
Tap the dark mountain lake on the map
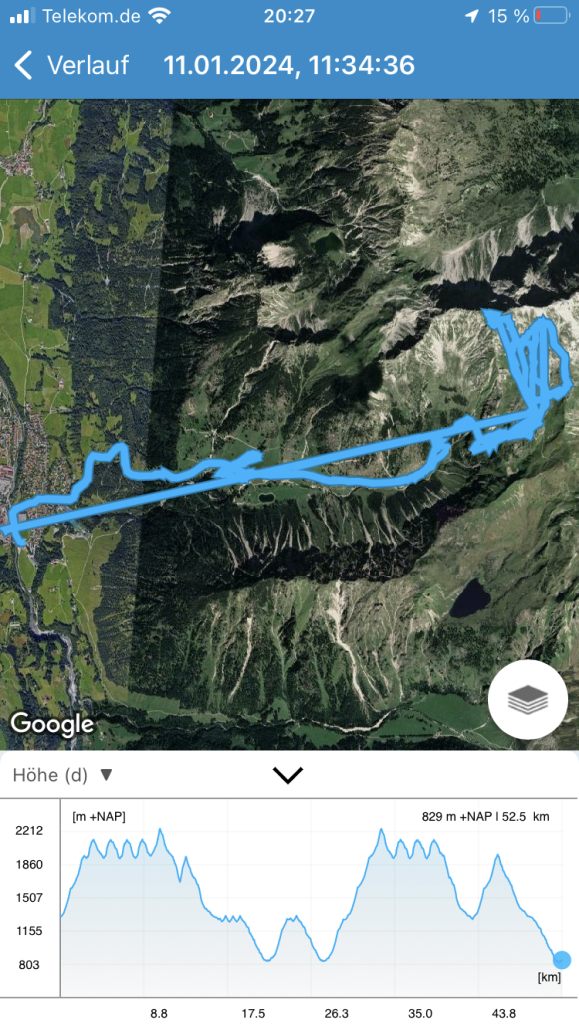point(470,597)
